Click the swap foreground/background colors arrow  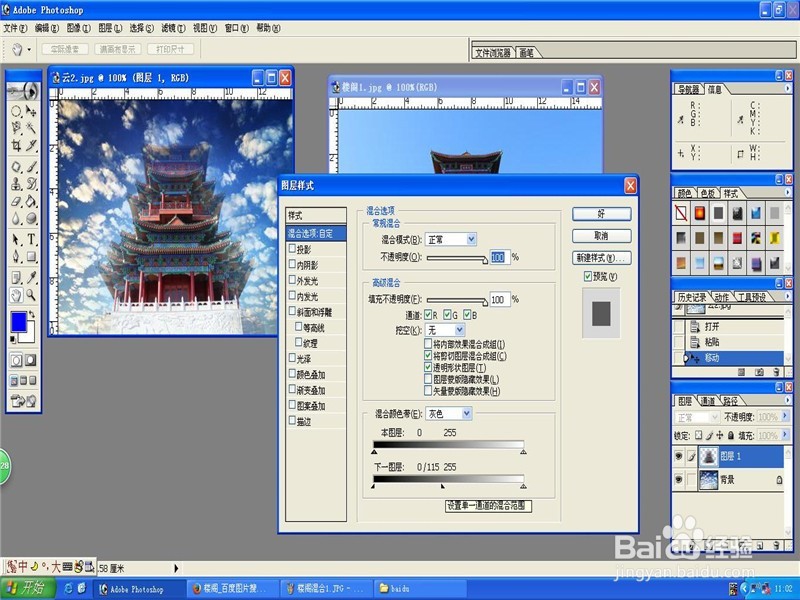tap(32, 315)
